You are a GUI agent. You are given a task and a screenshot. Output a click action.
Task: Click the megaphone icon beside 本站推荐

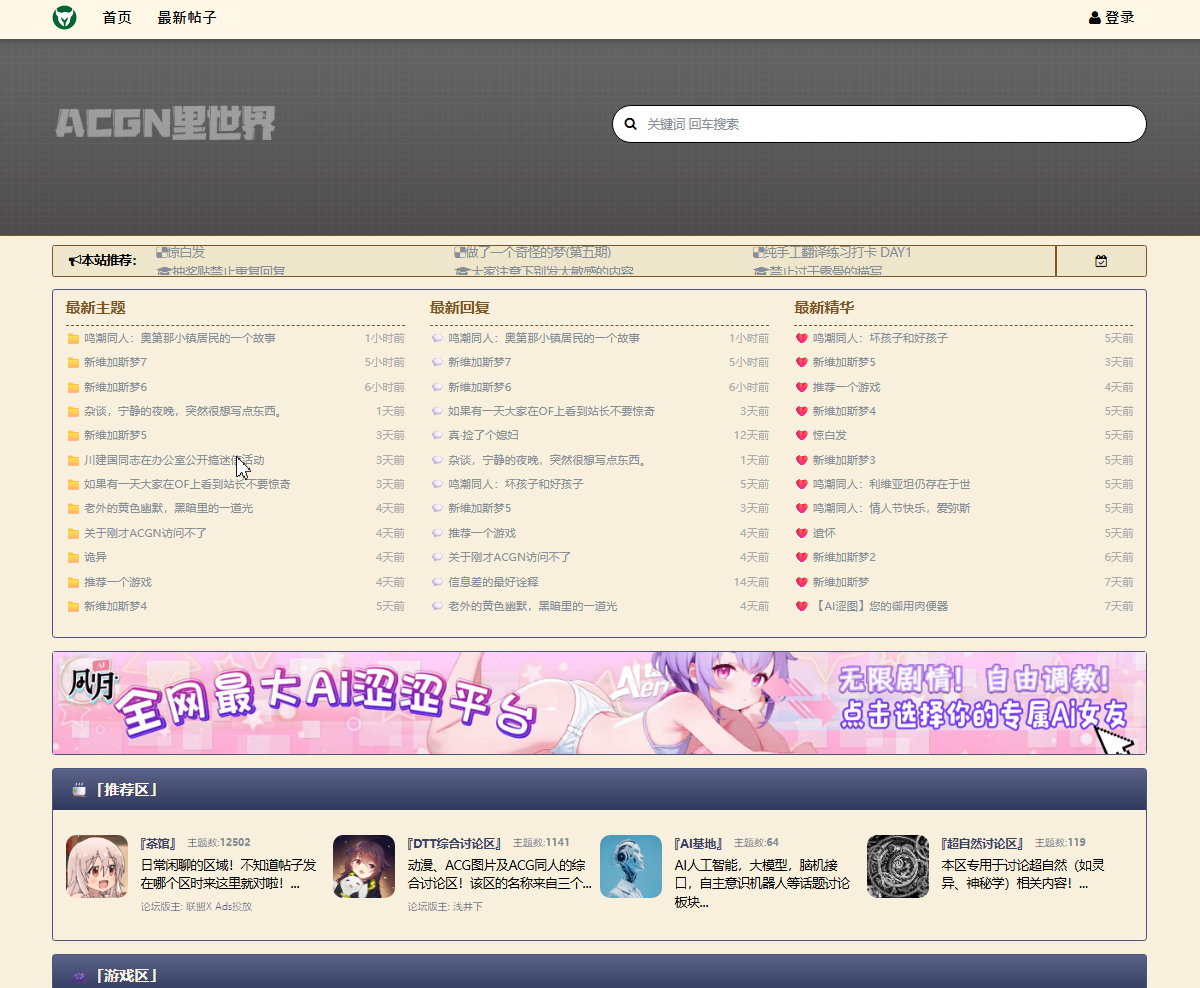tap(75, 258)
